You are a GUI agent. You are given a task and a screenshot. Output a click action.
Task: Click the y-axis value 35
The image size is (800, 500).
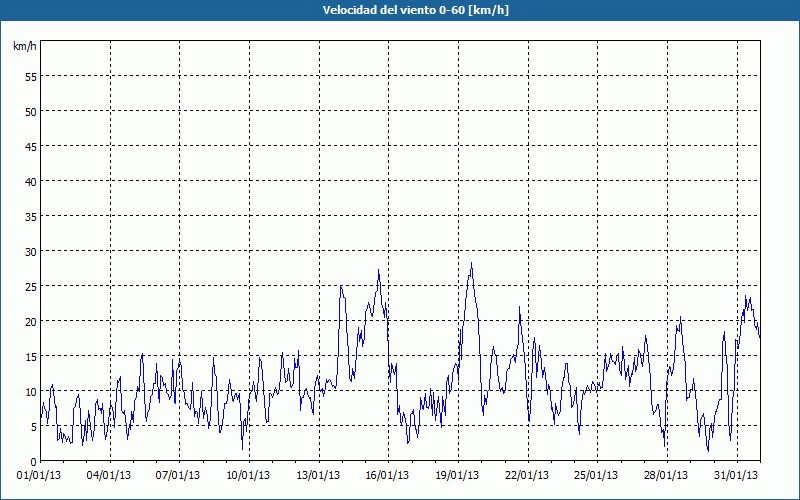tap(31, 216)
